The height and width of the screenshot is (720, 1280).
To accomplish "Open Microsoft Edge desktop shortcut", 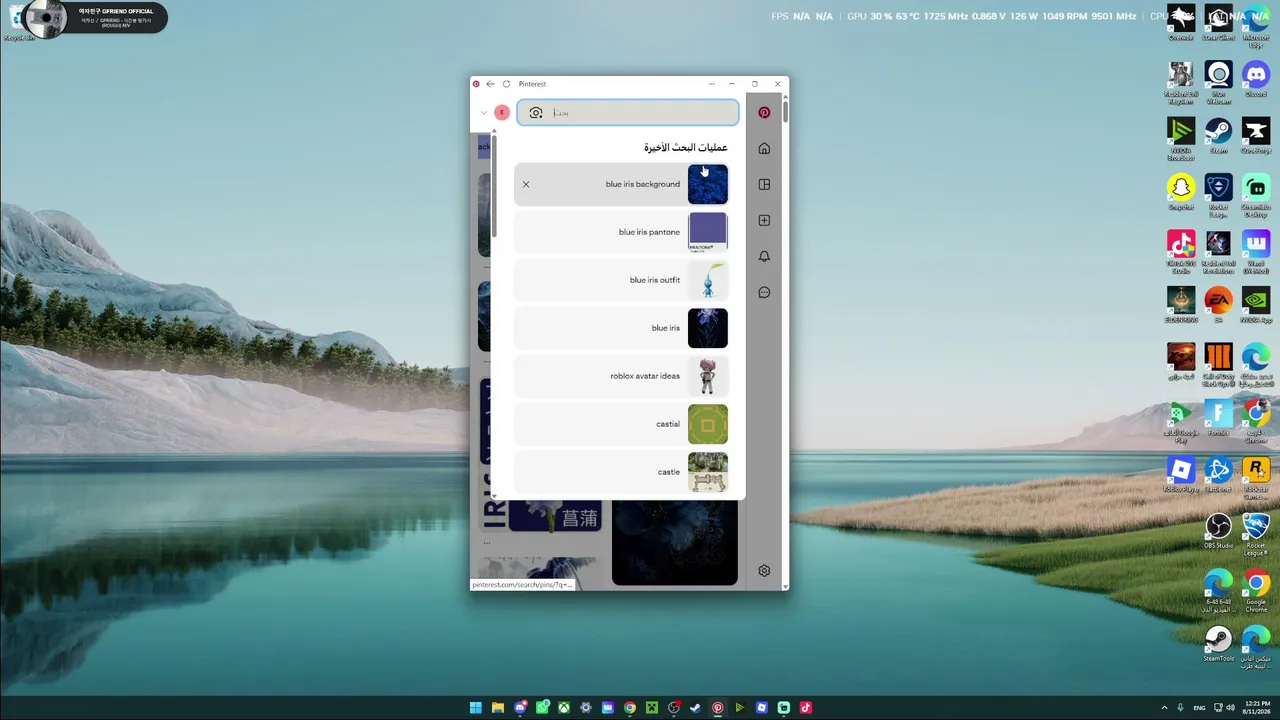I will [x=1256, y=24].
